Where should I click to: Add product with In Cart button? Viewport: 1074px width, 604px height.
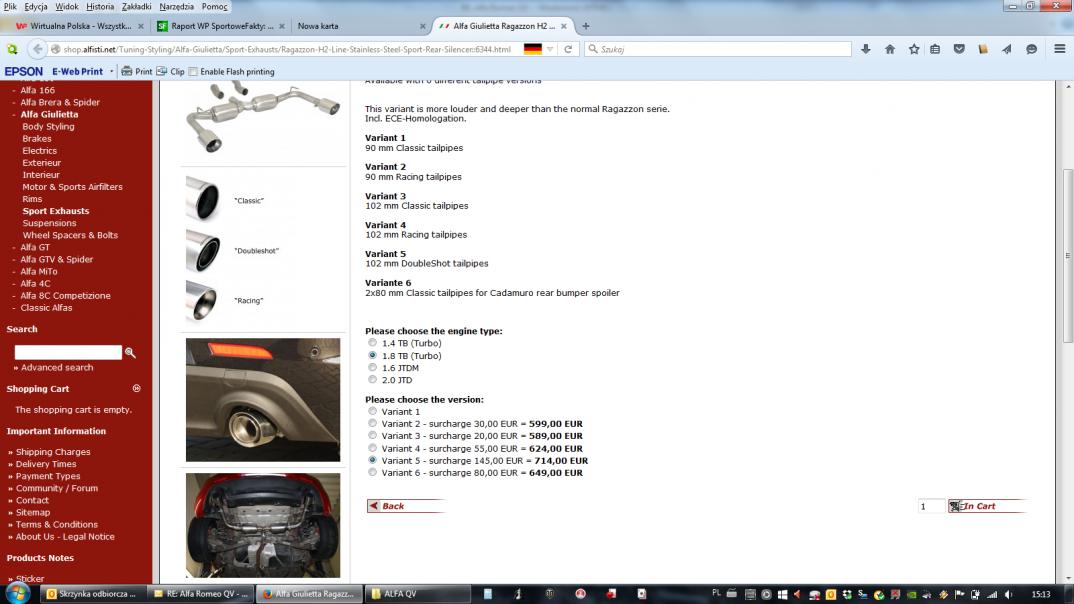pyautogui.click(x=987, y=506)
